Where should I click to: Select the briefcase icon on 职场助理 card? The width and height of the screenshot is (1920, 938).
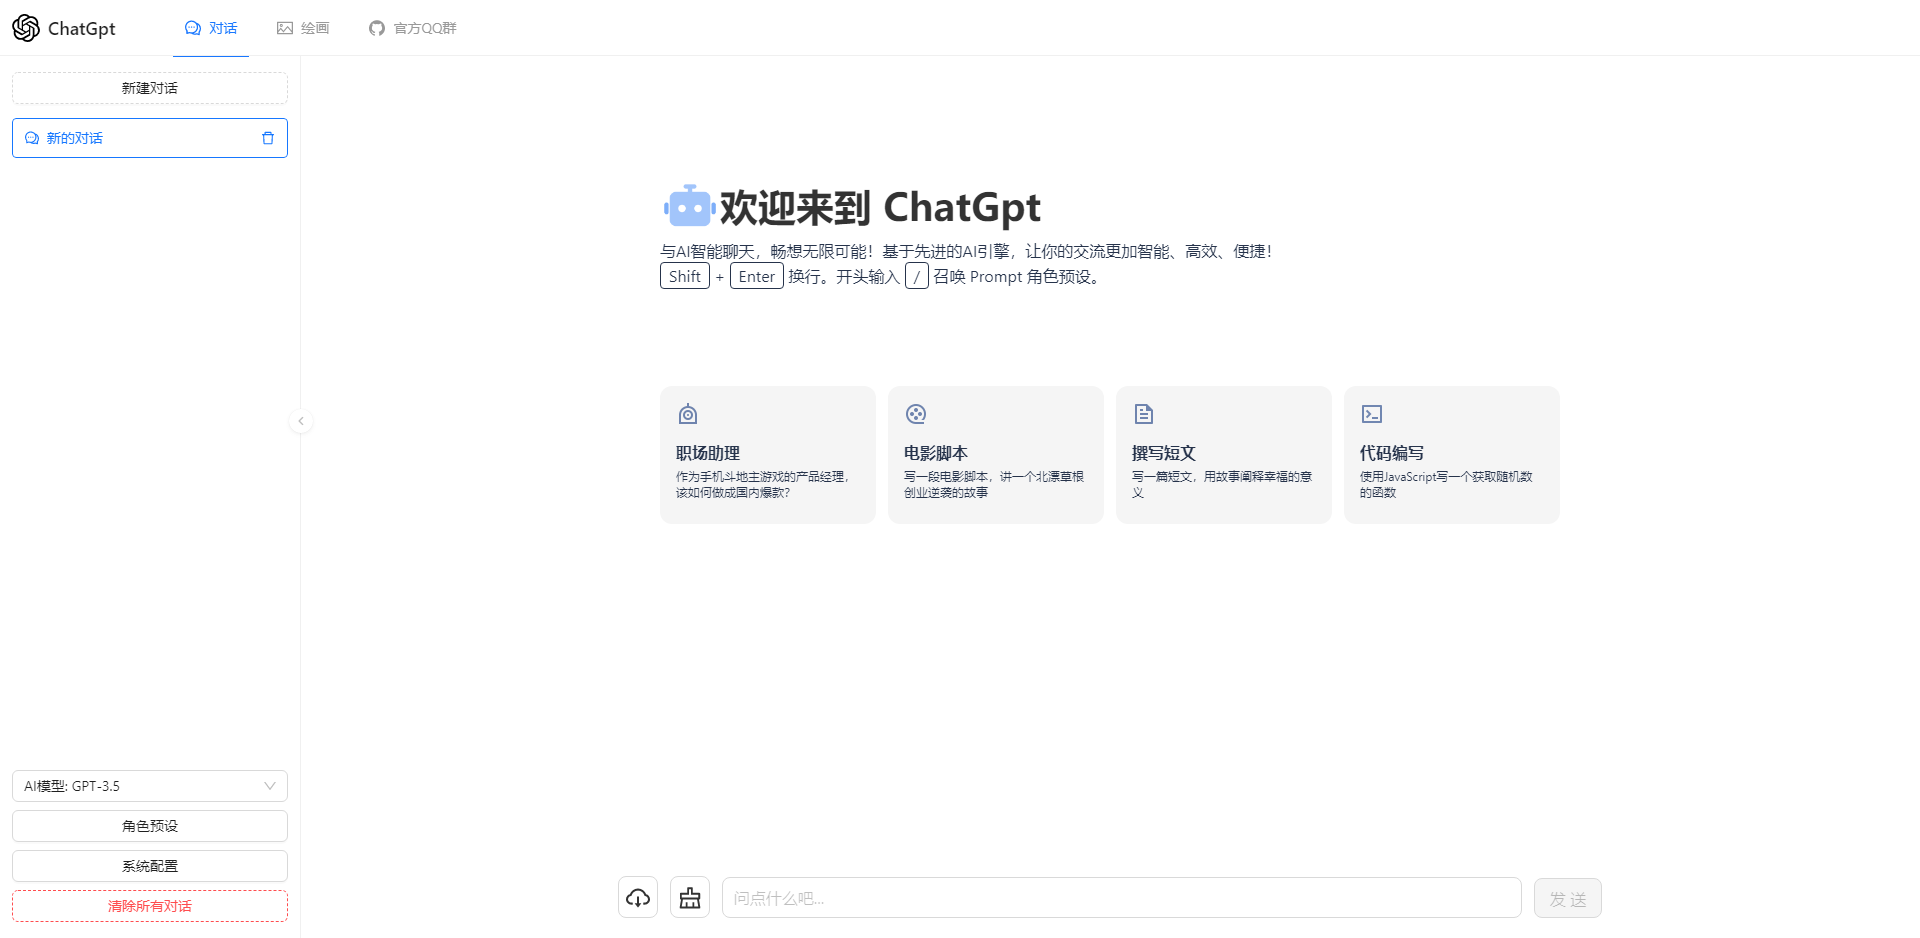click(687, 413)
